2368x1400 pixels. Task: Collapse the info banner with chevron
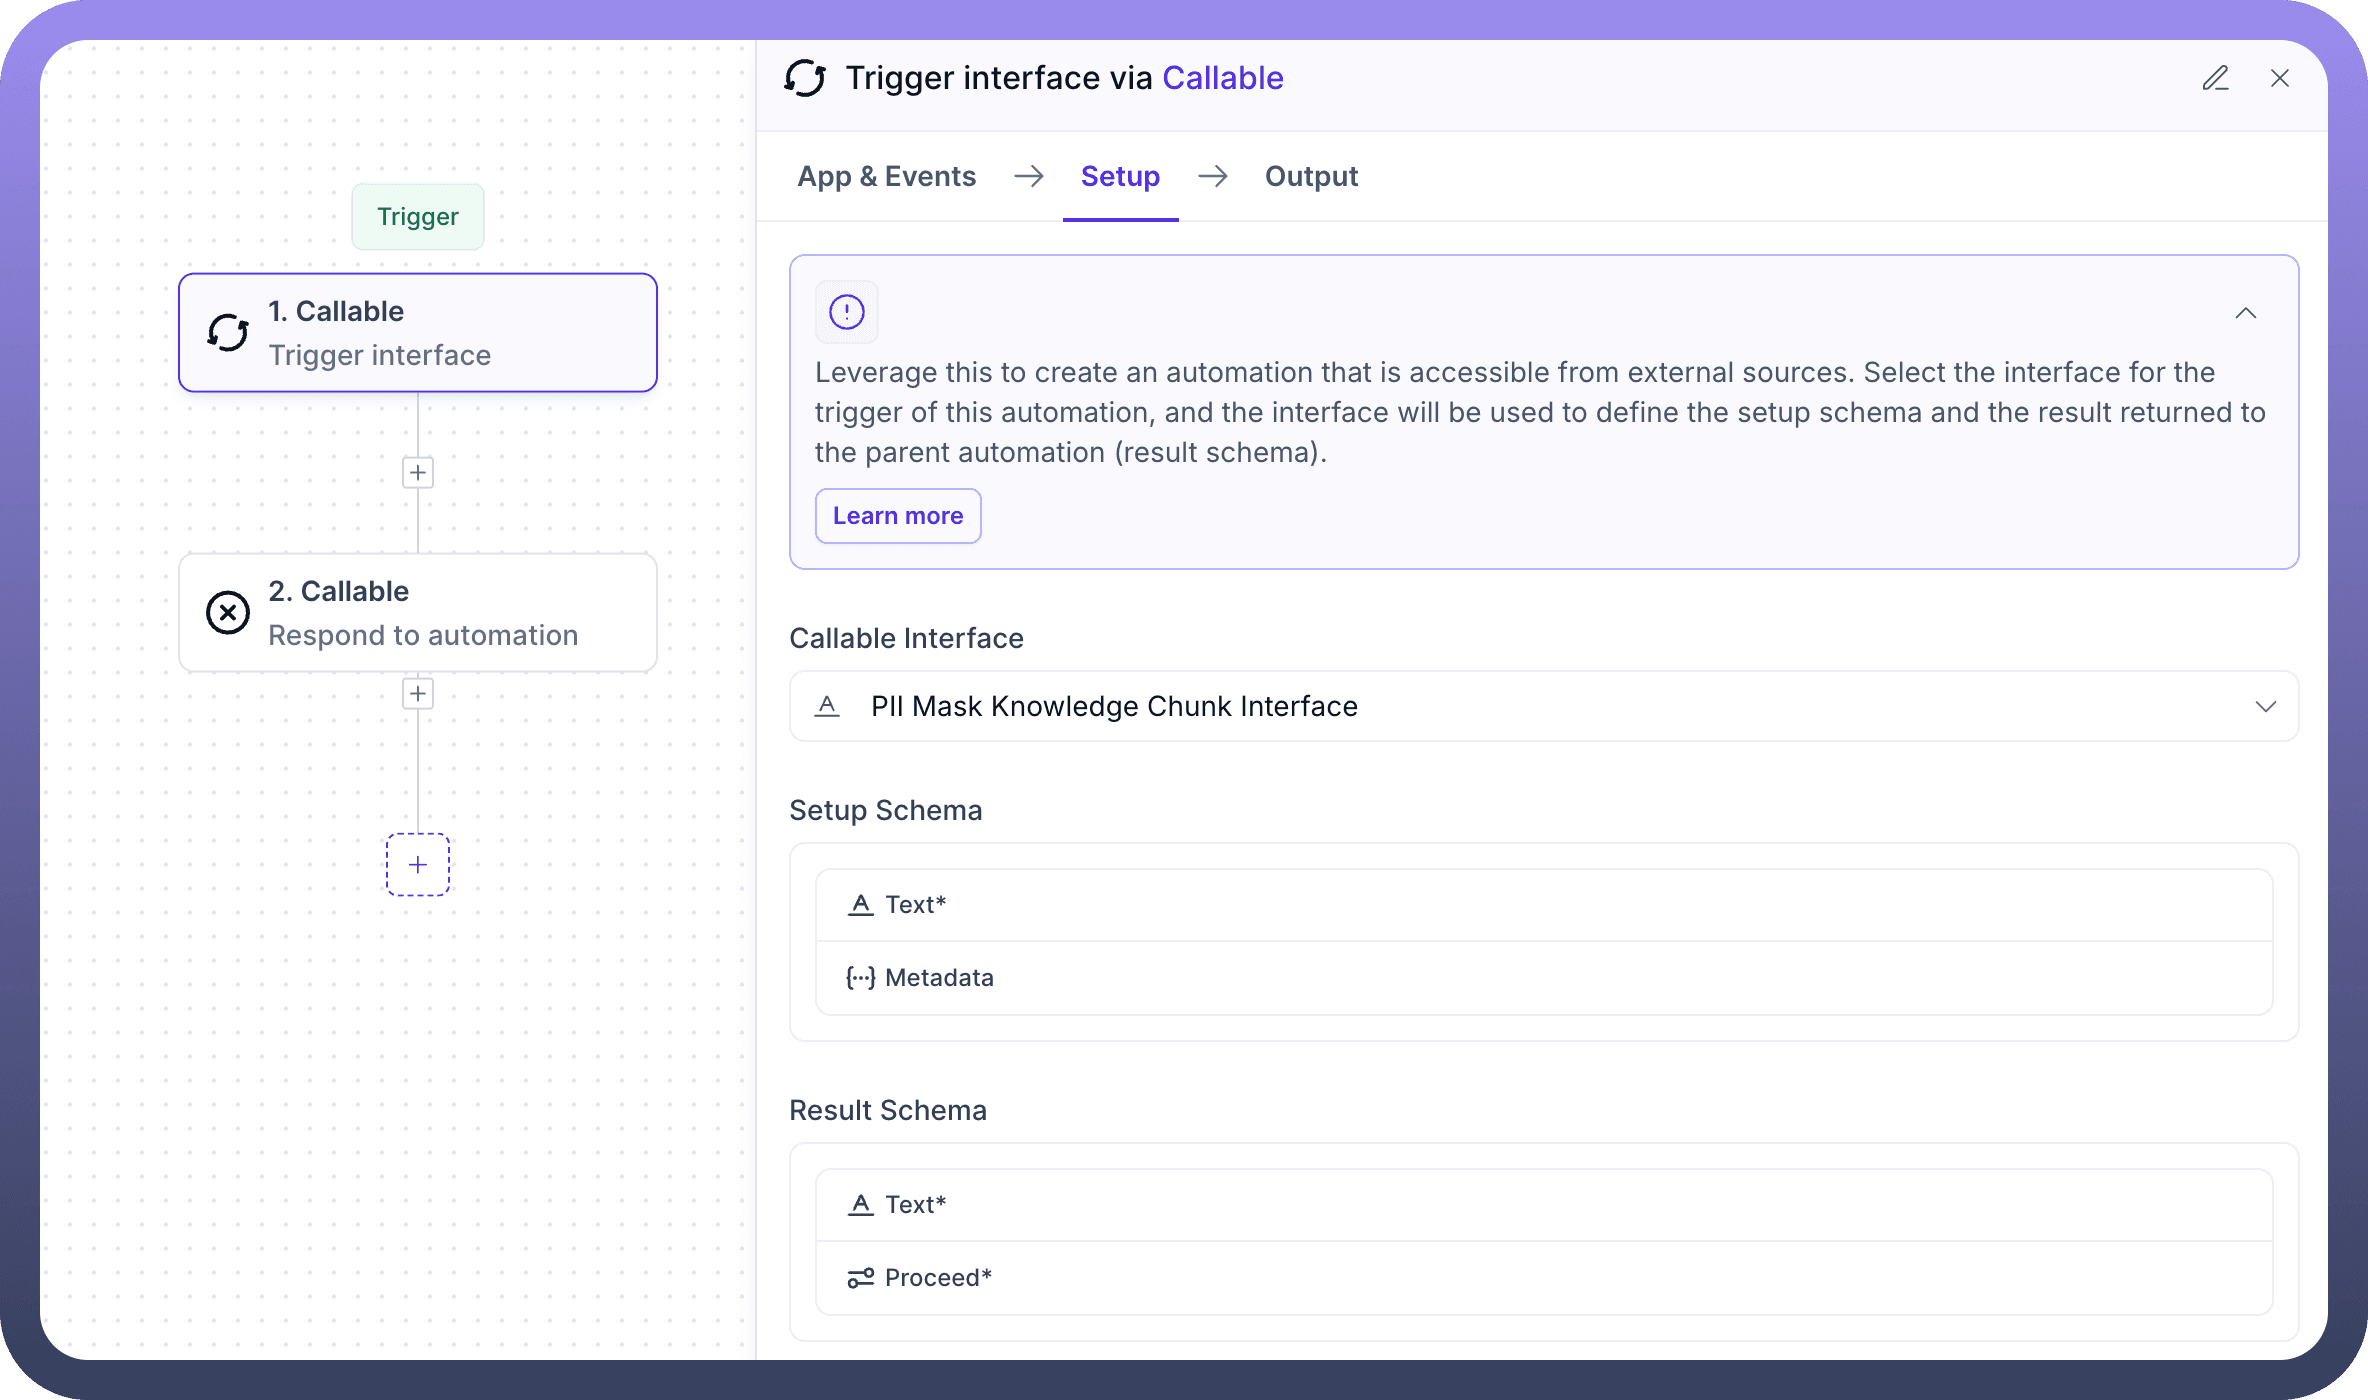pyautogui.click(x=2245, y=313)
